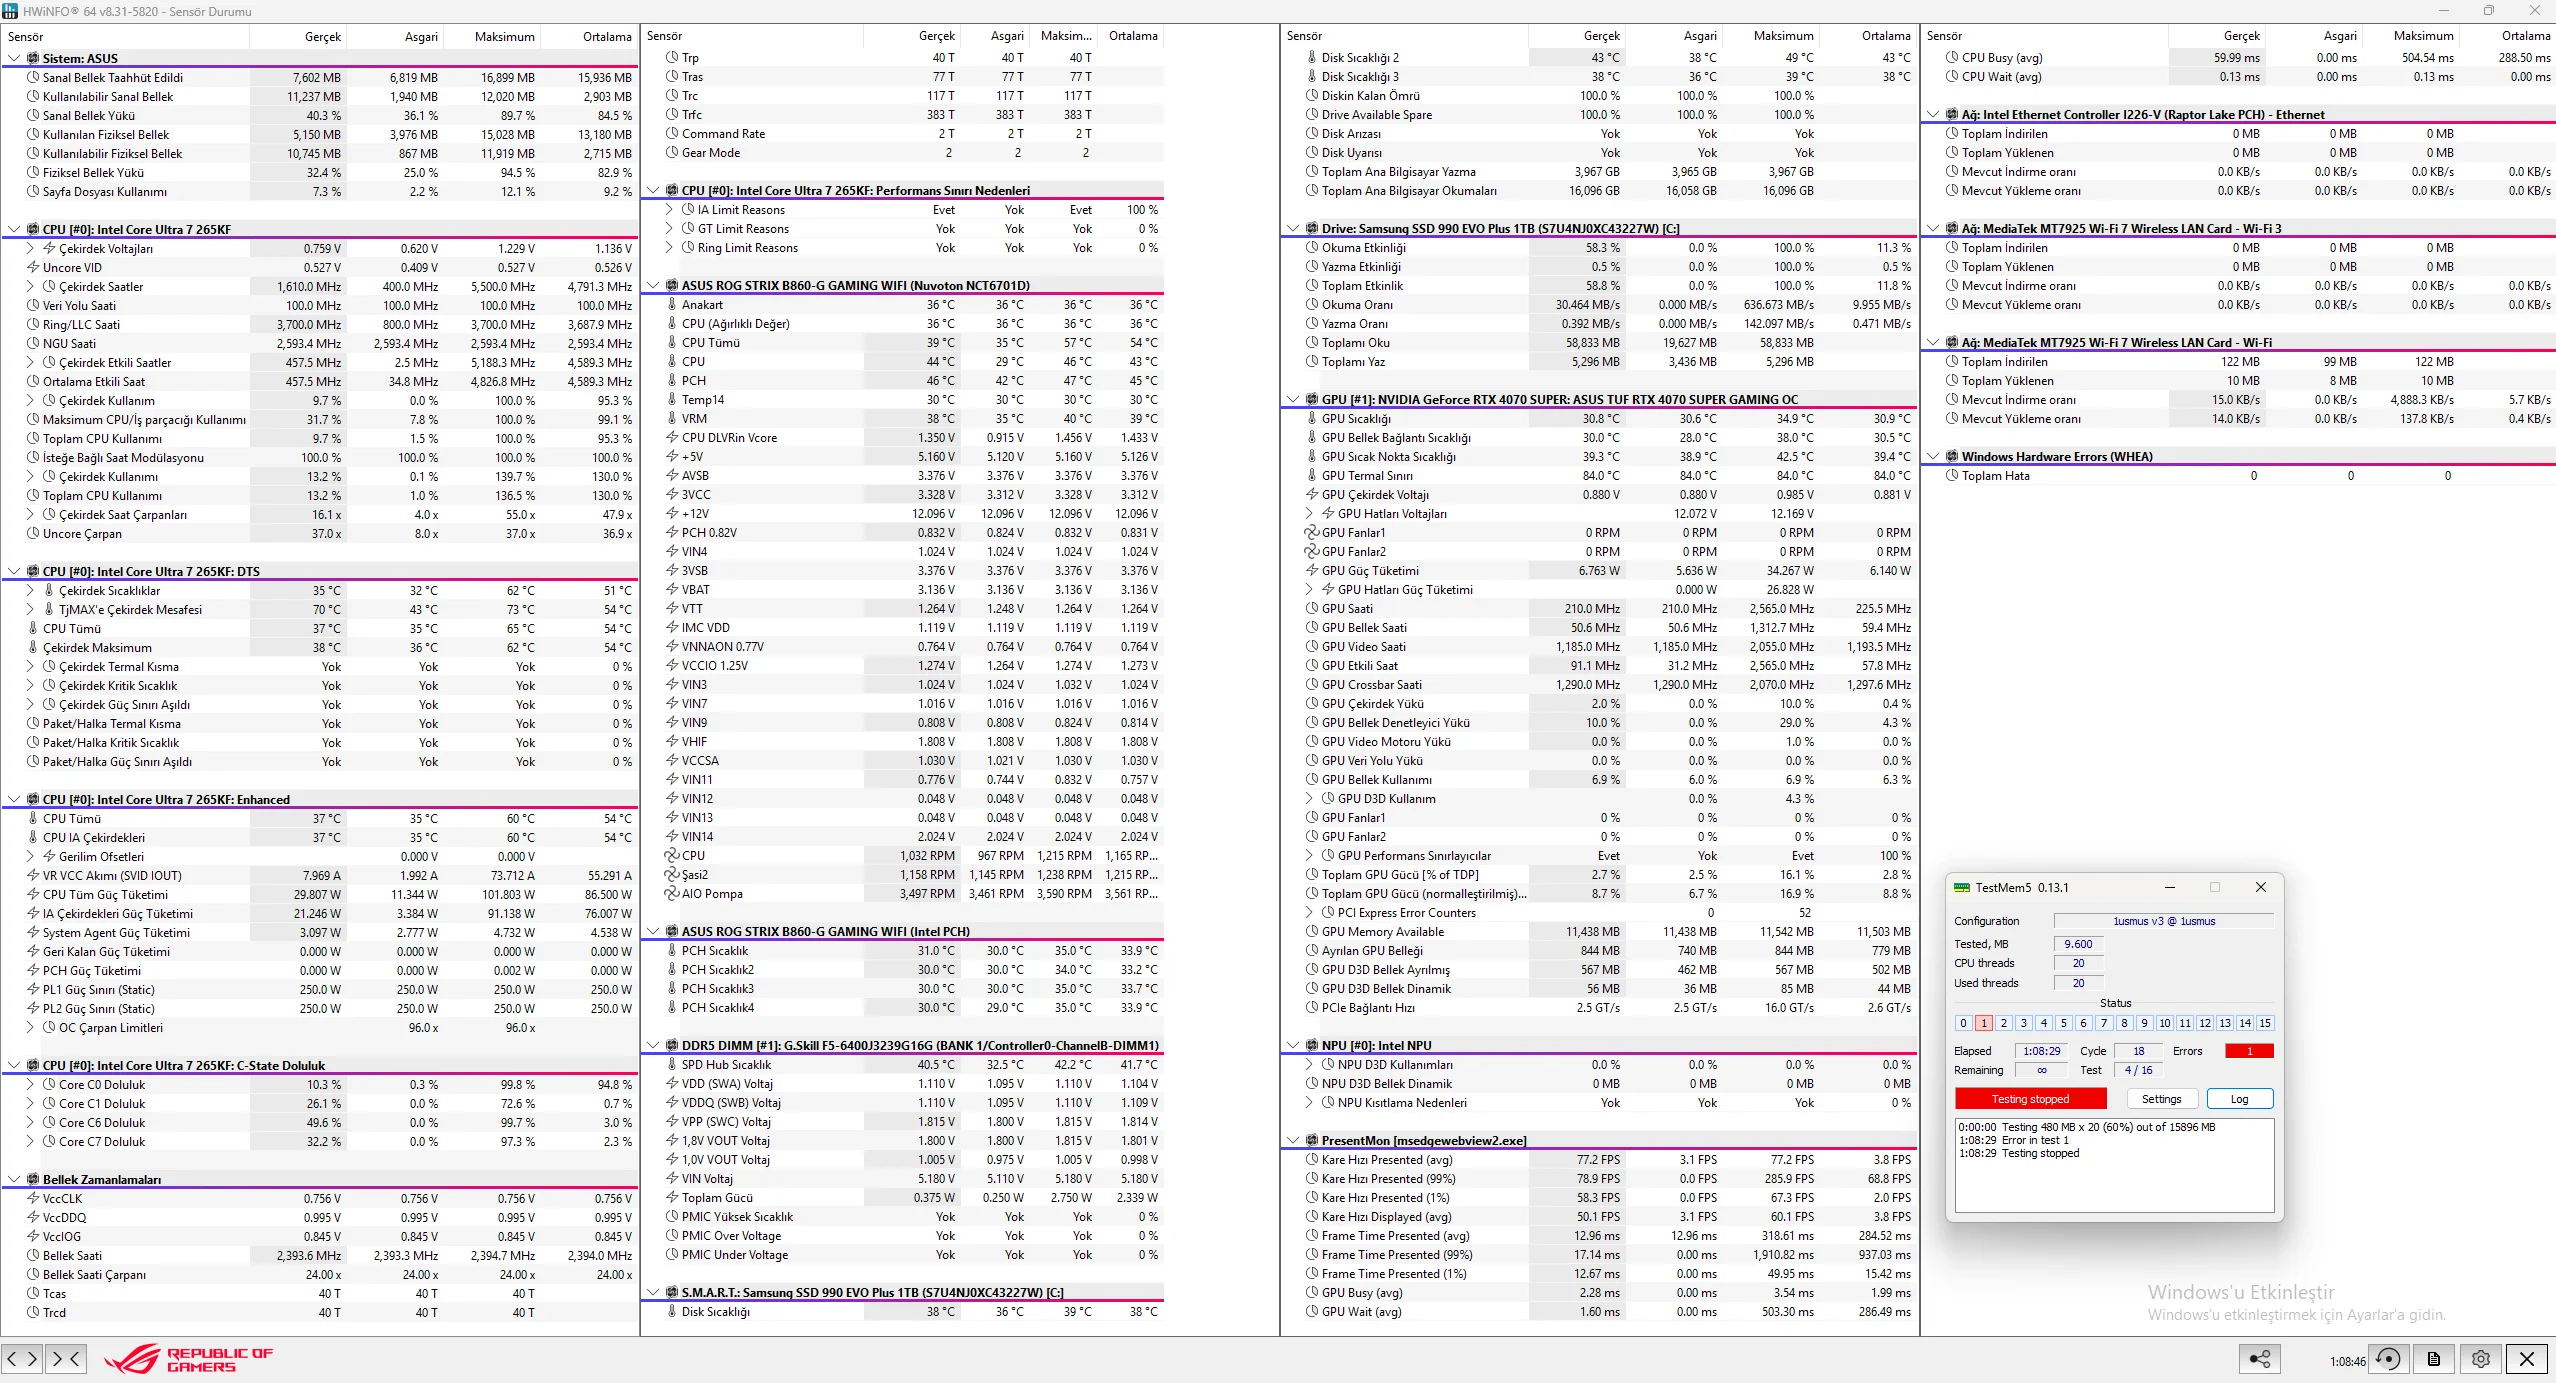
Task: Click the Republic of Gamers logo
Action: click(x=190, y=1359)
